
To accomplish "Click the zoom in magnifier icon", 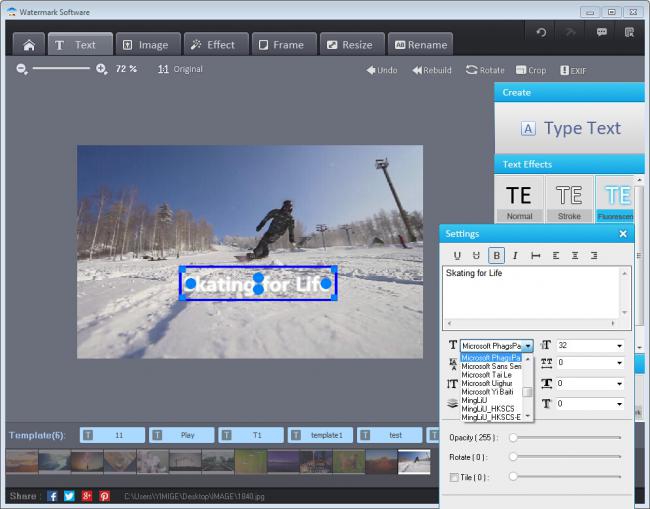I will (102, 69).
